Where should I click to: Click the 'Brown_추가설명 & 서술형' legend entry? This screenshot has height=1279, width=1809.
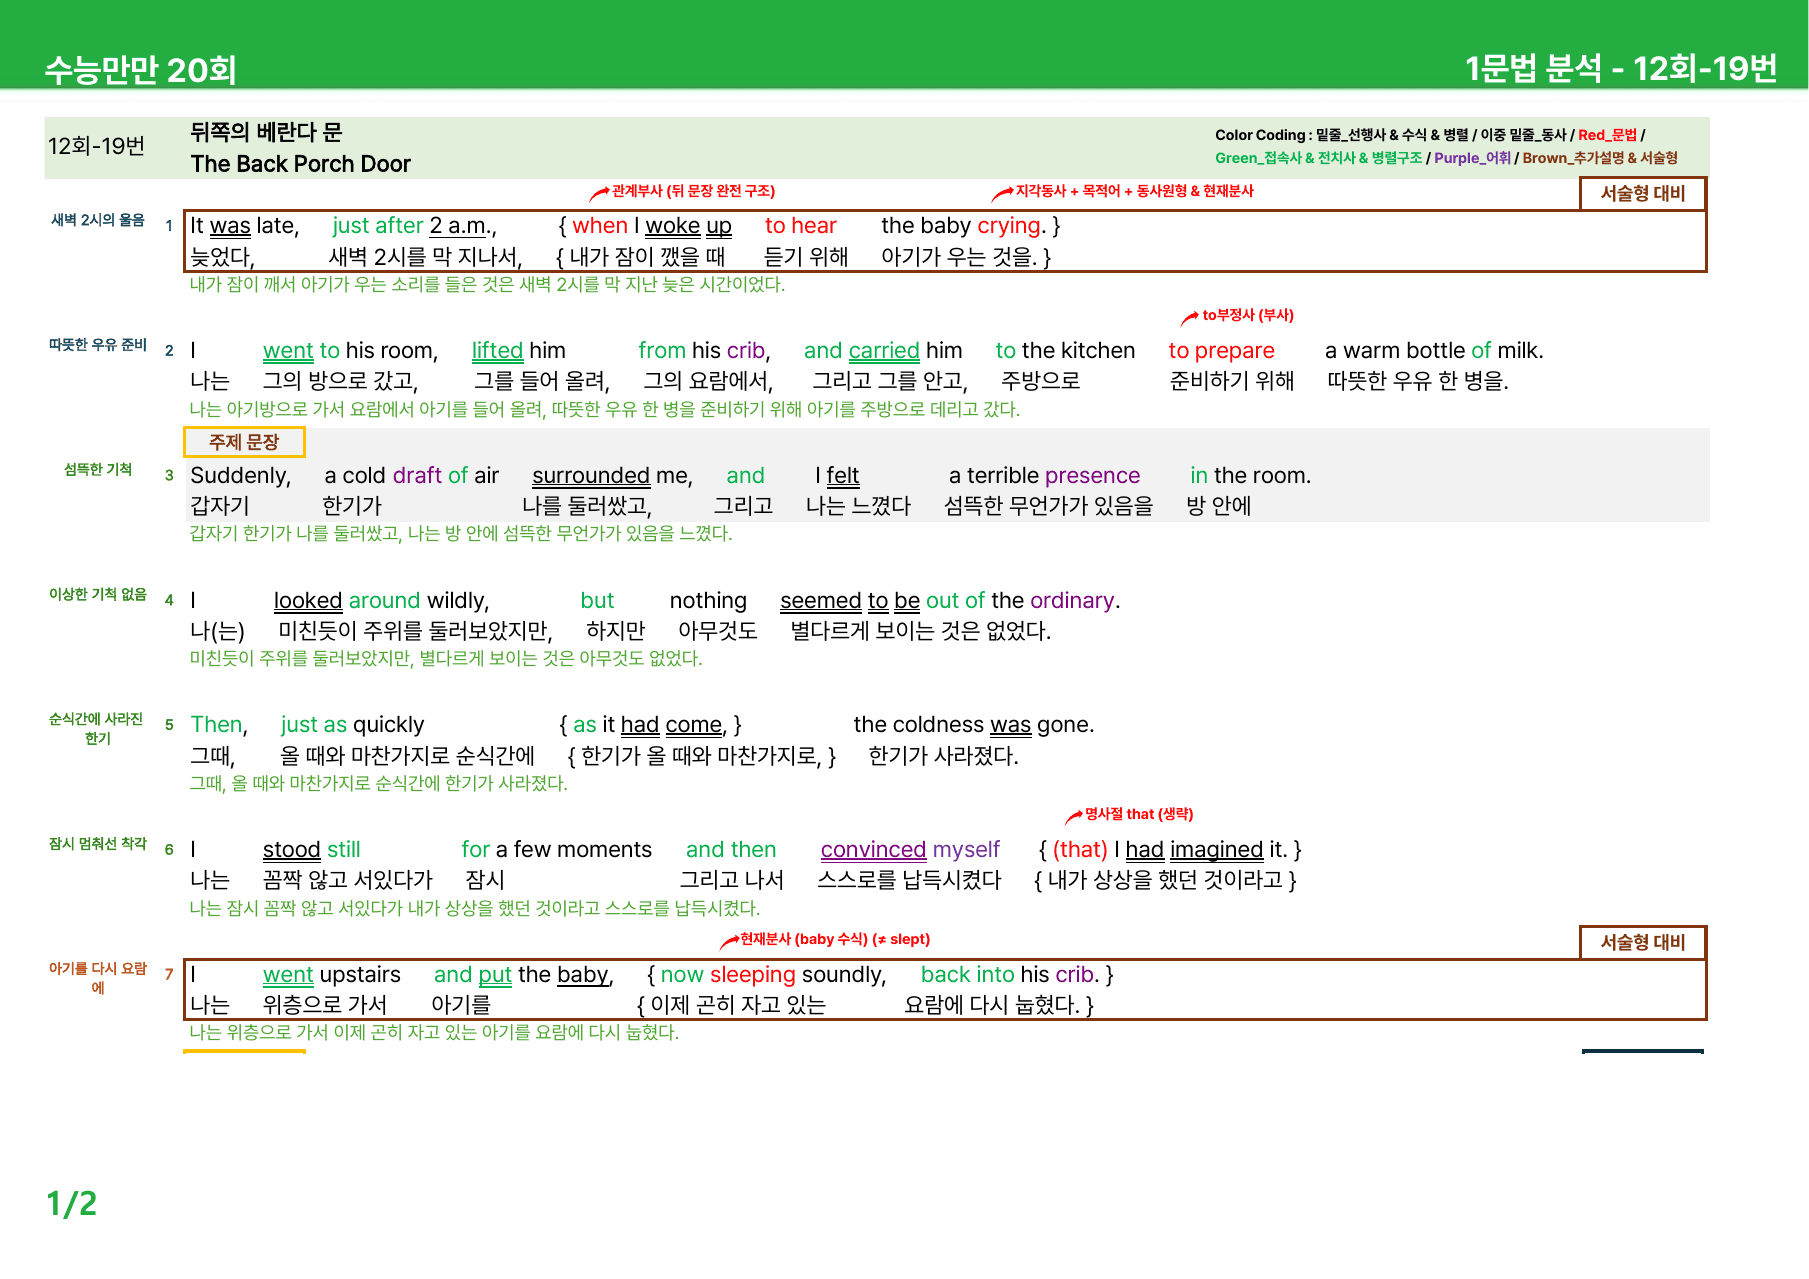[1600, 158]
